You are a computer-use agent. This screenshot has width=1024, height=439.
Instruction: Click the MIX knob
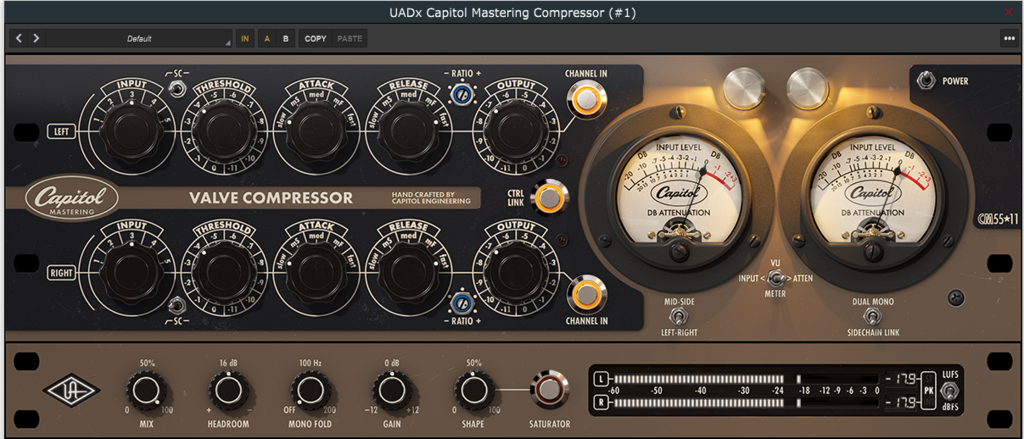[145, 391]
